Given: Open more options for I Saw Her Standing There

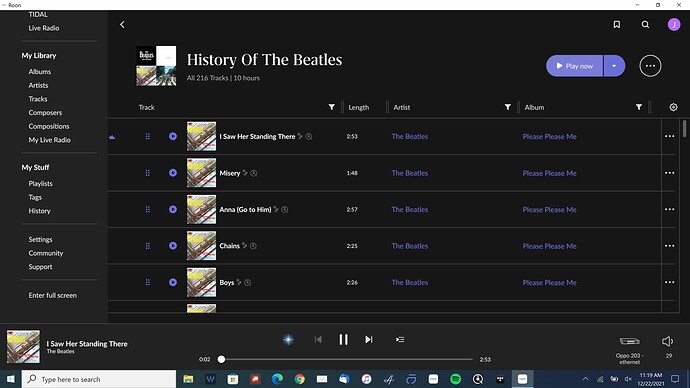Looking at the screenshot, I should 669,136.
